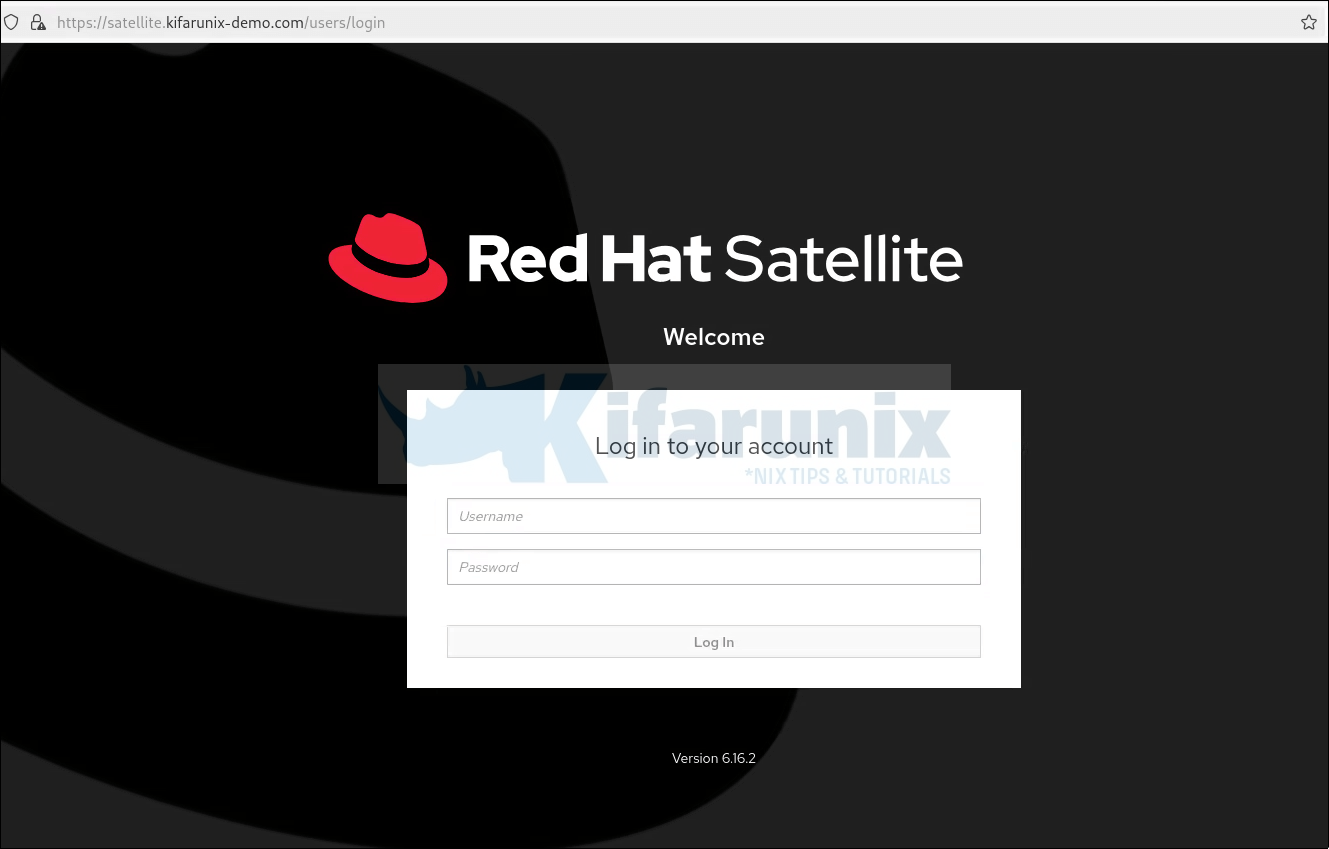Select the URL in the address bar
This screenshot has height=849, width=1329.
point(220,22)
